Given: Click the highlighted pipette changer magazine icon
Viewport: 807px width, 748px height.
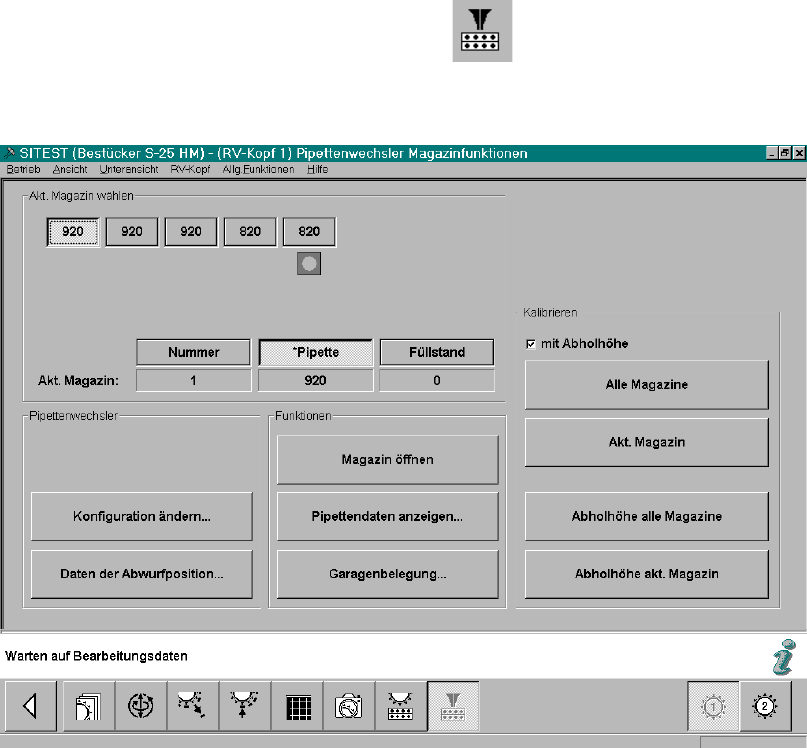Looking at the screenshot, I should point(453,706).
